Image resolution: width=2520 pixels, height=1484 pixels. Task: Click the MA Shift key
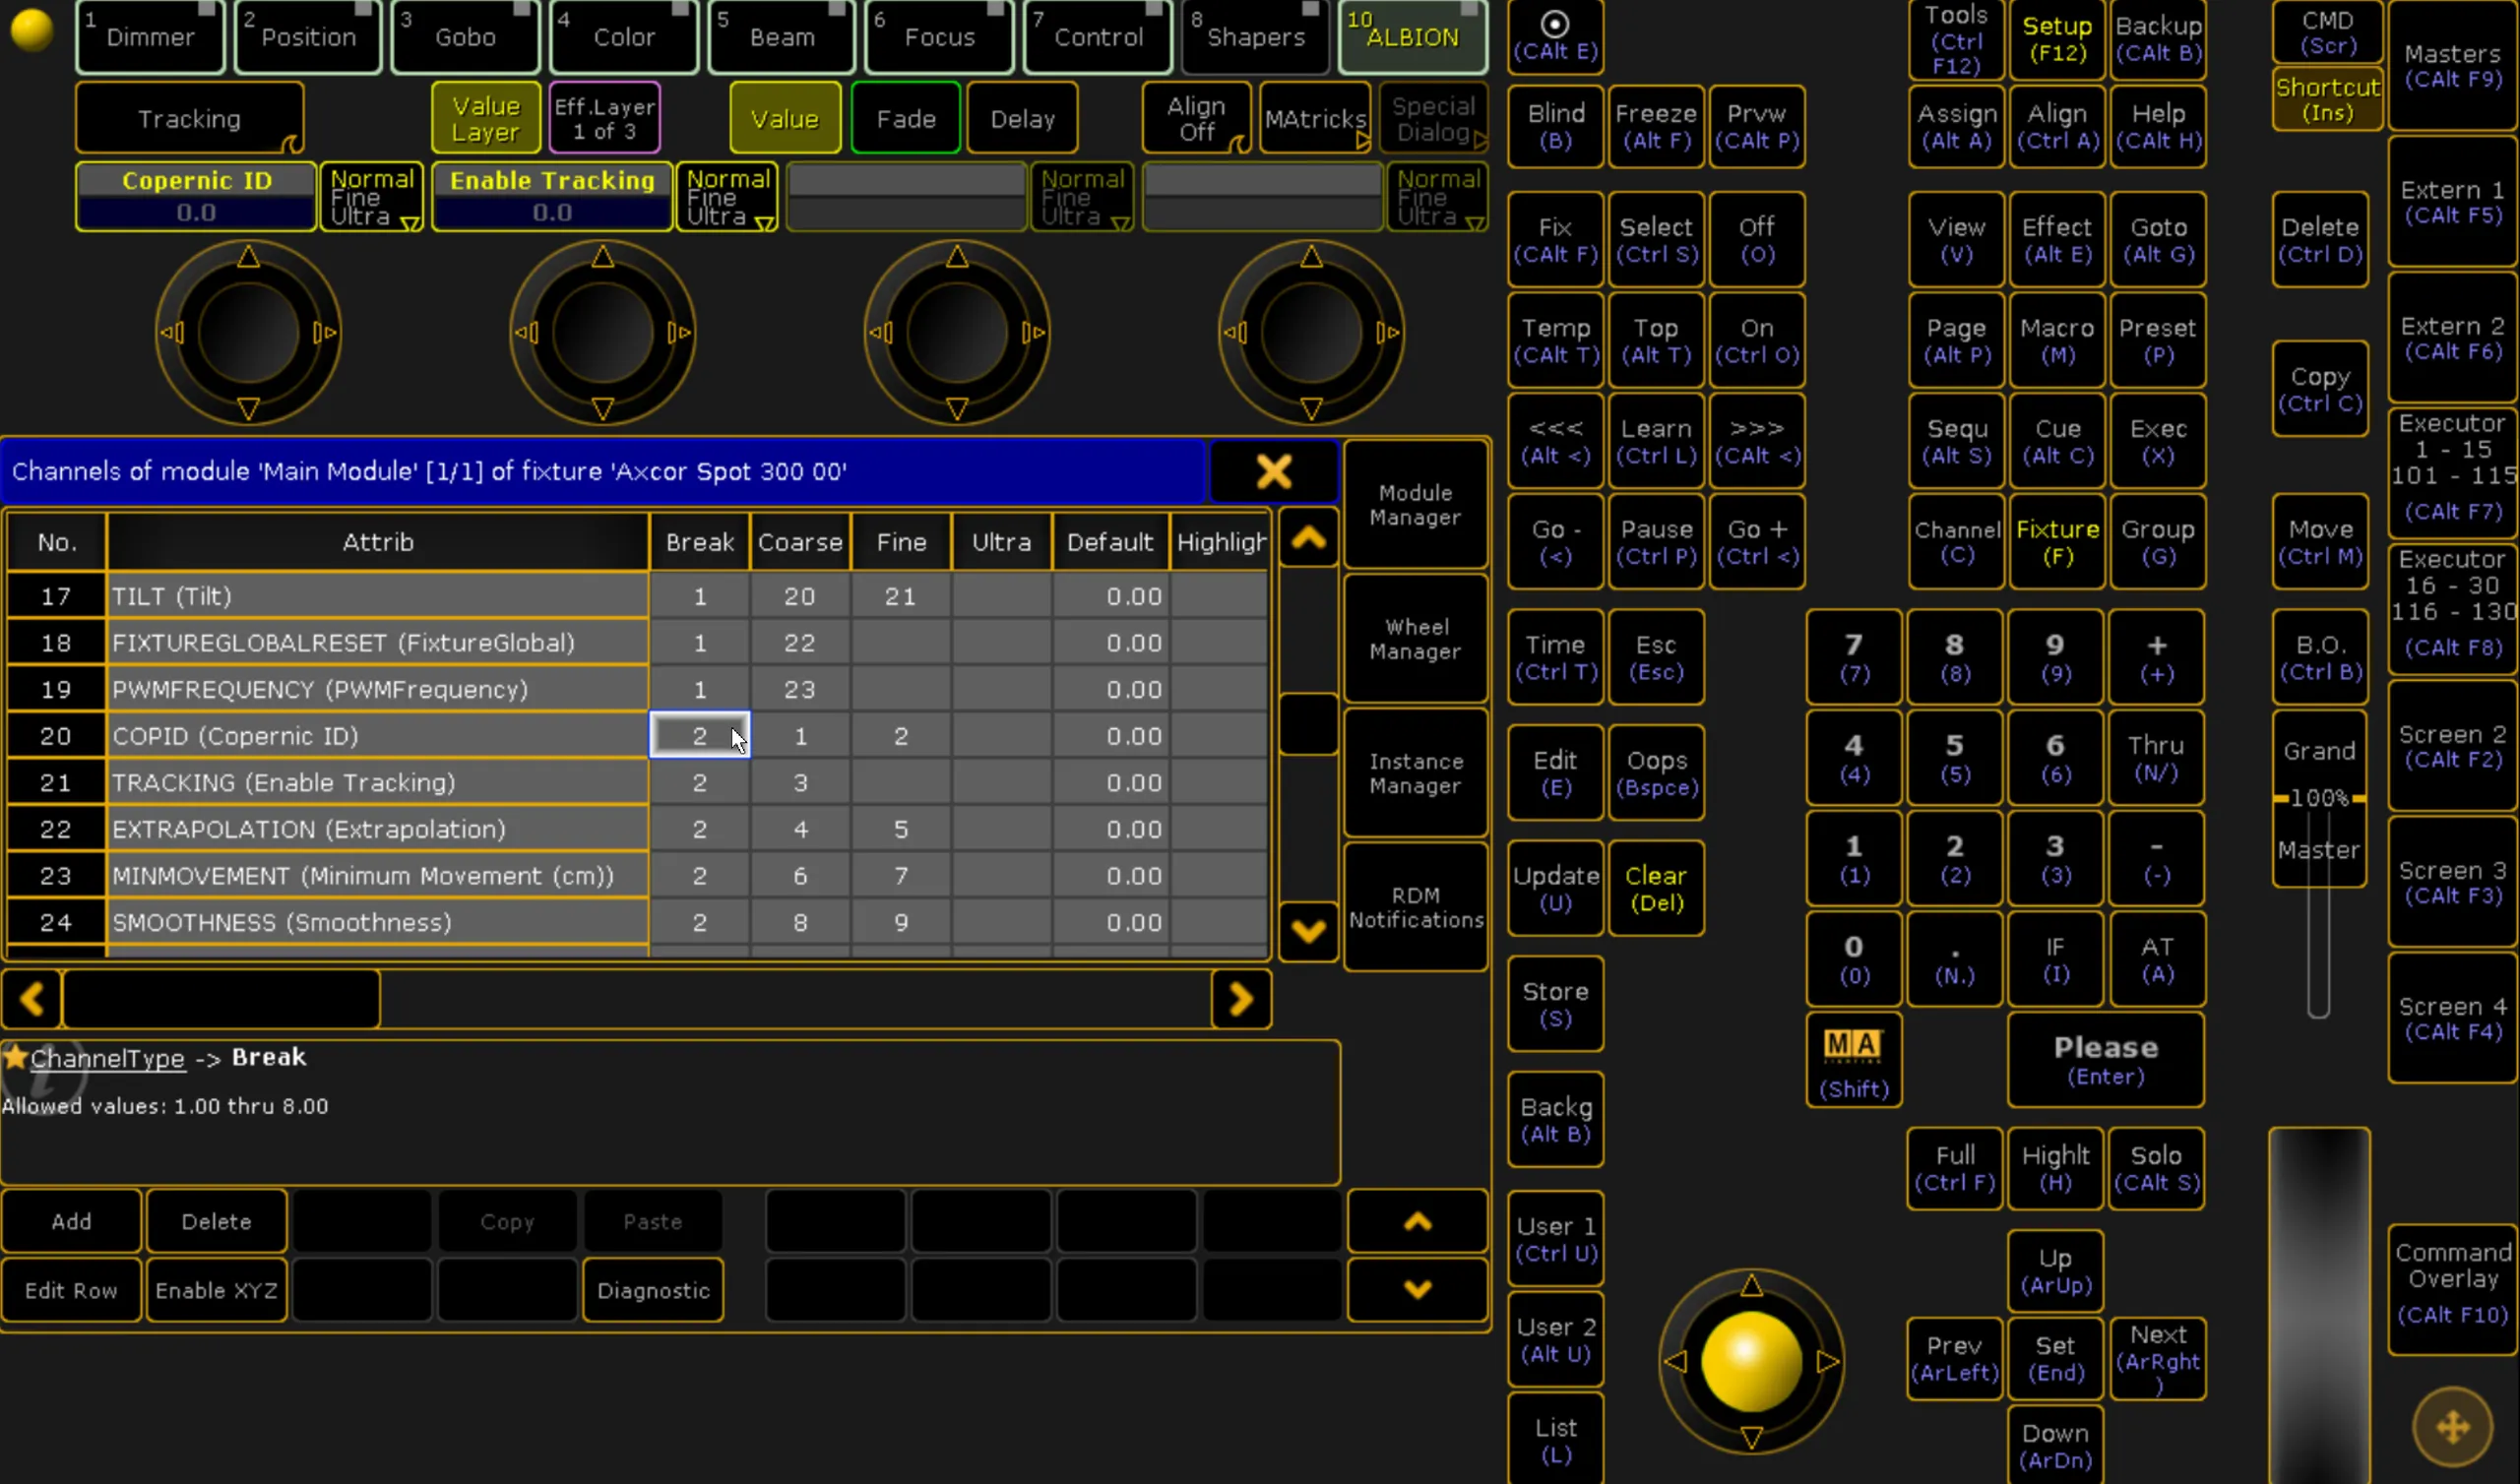1853,1060
